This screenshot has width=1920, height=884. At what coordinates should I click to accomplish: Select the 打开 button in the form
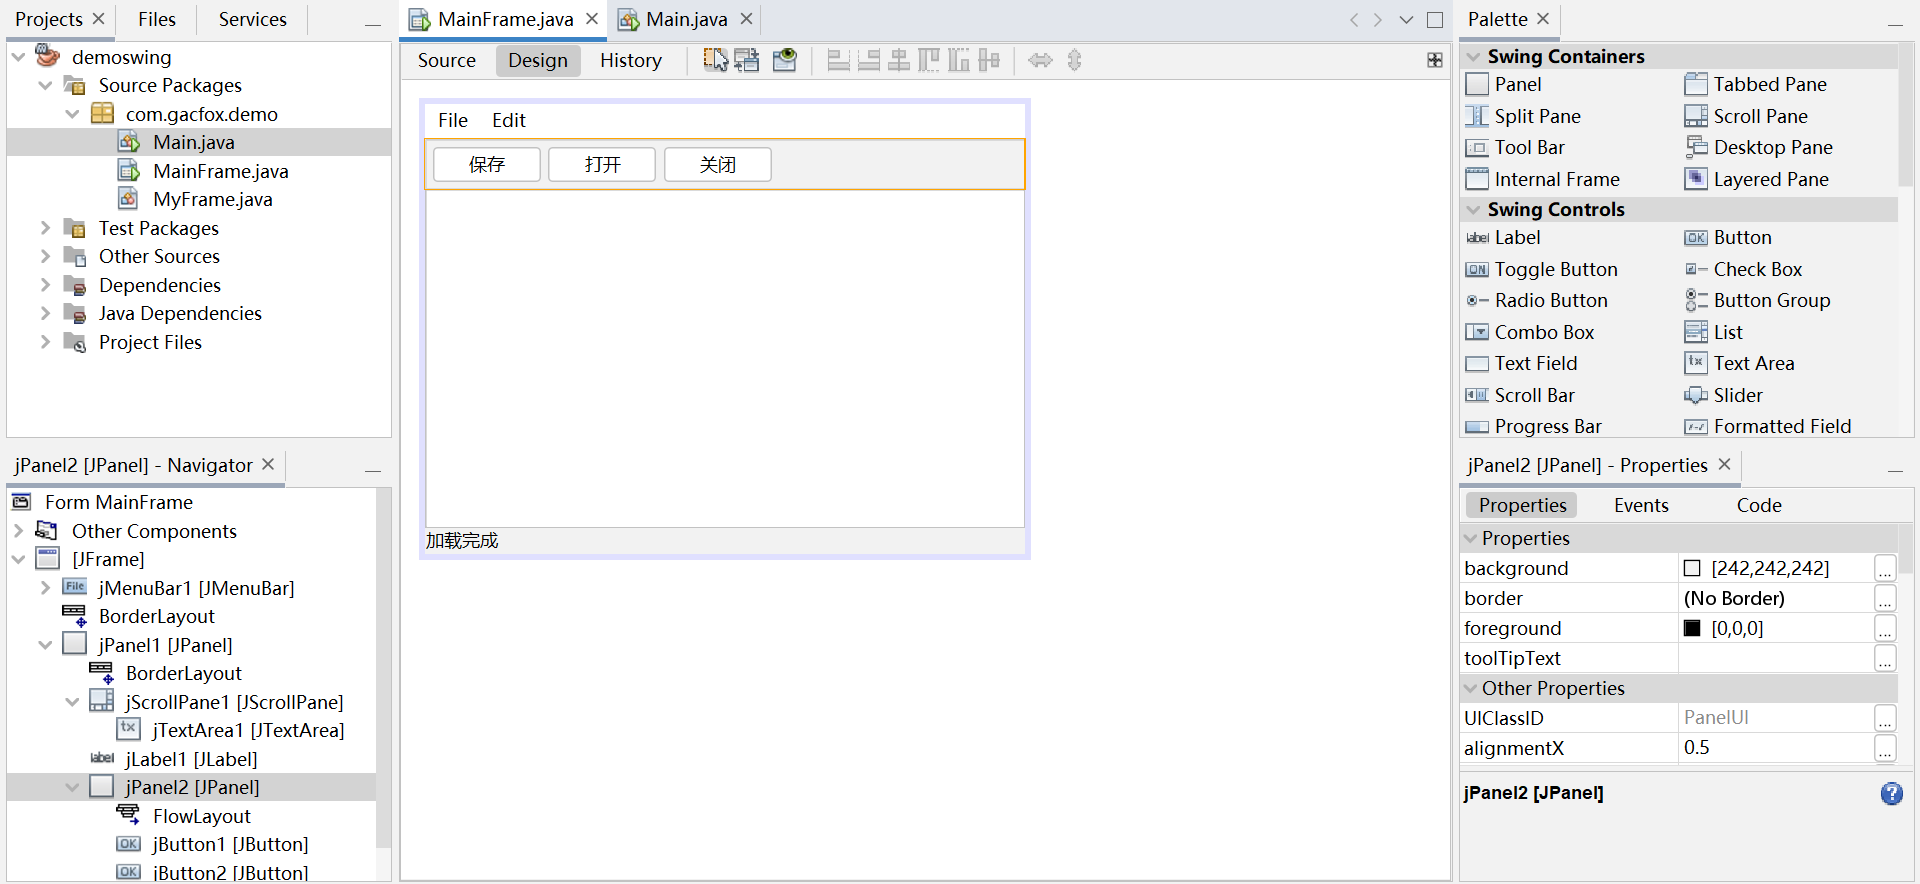tap(603, 164)
